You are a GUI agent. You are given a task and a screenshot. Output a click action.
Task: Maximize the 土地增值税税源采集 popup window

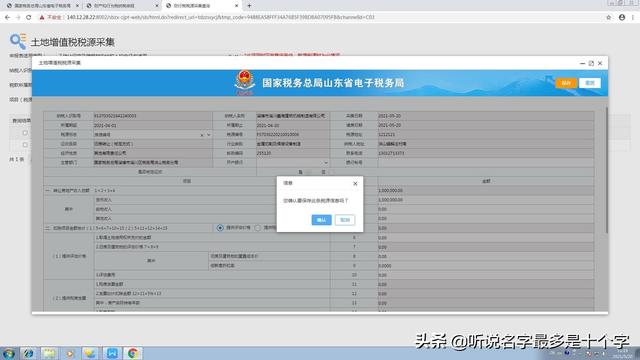click(591, 63)
